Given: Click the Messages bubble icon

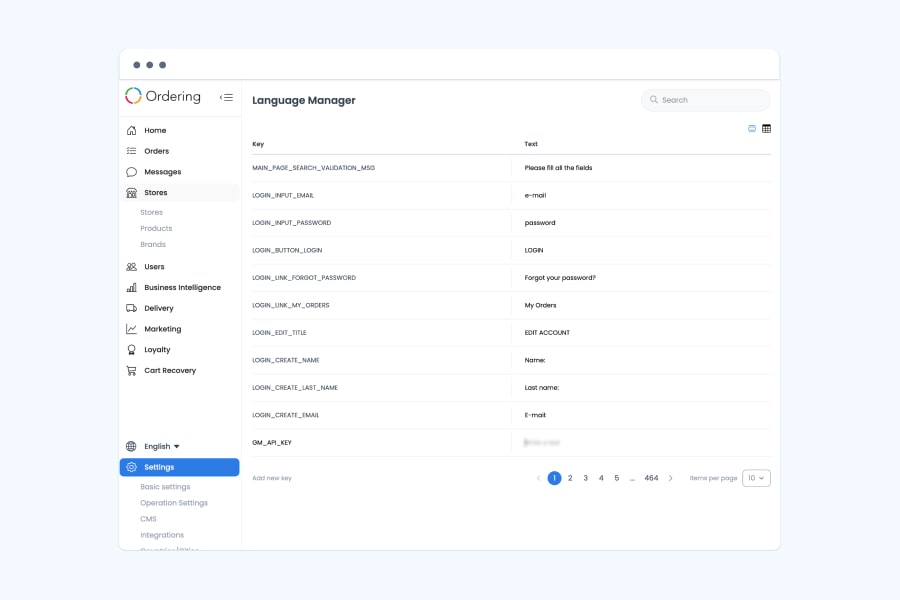Looking at the screenshot, I should click(131, 172).
